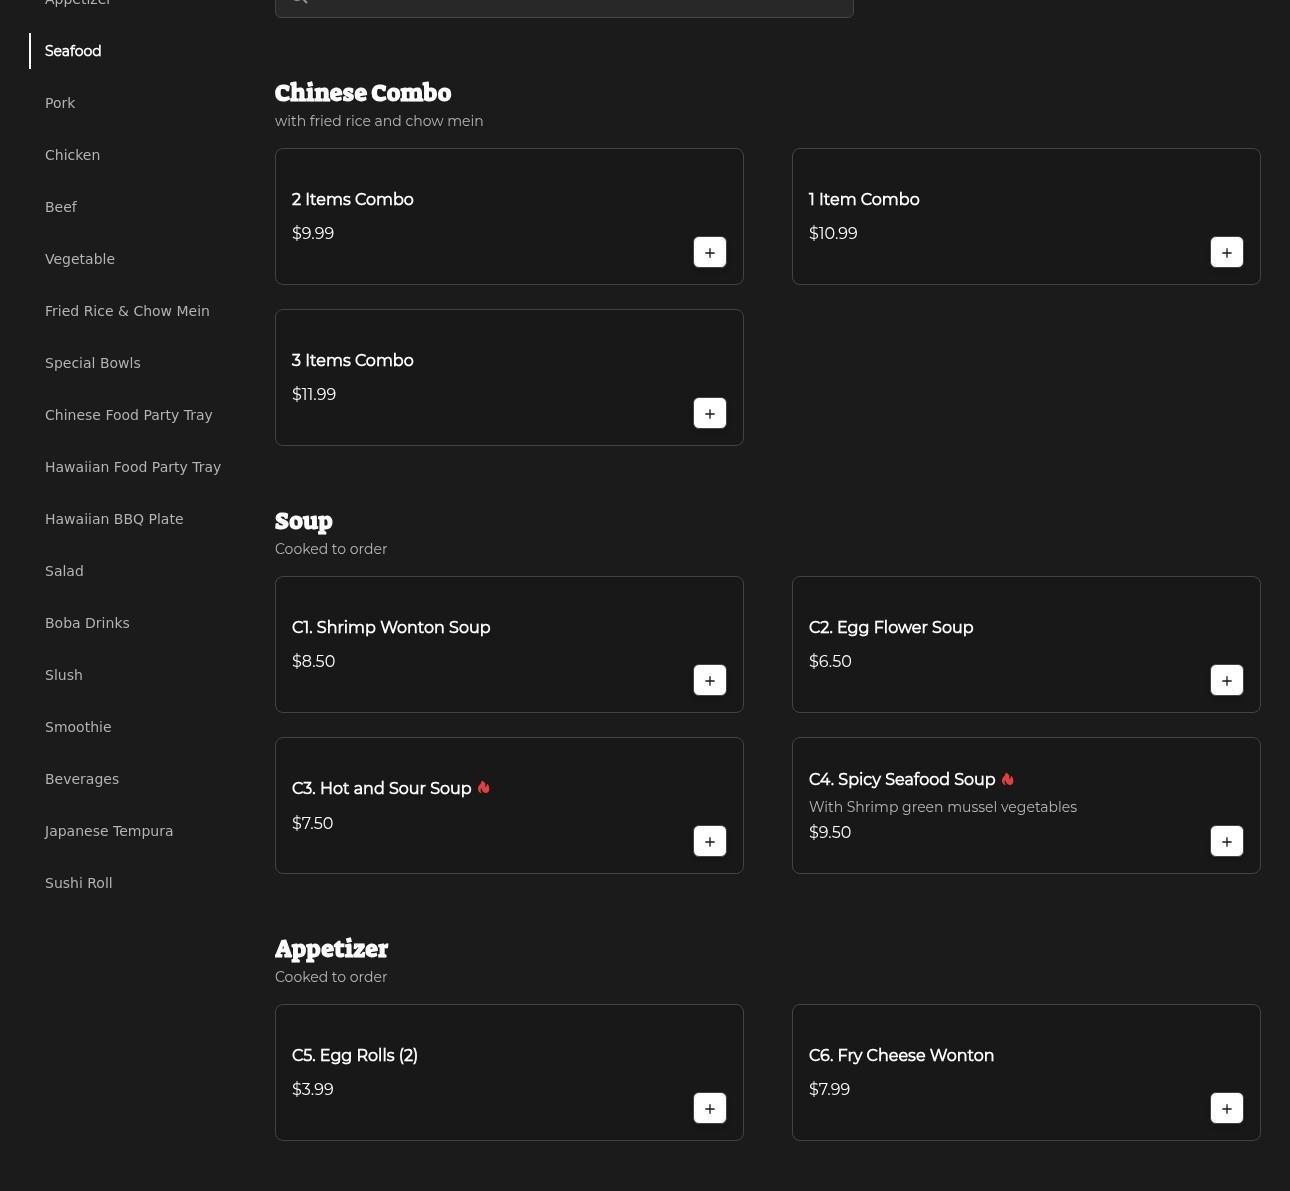Go to Pork category

[60, 103]
